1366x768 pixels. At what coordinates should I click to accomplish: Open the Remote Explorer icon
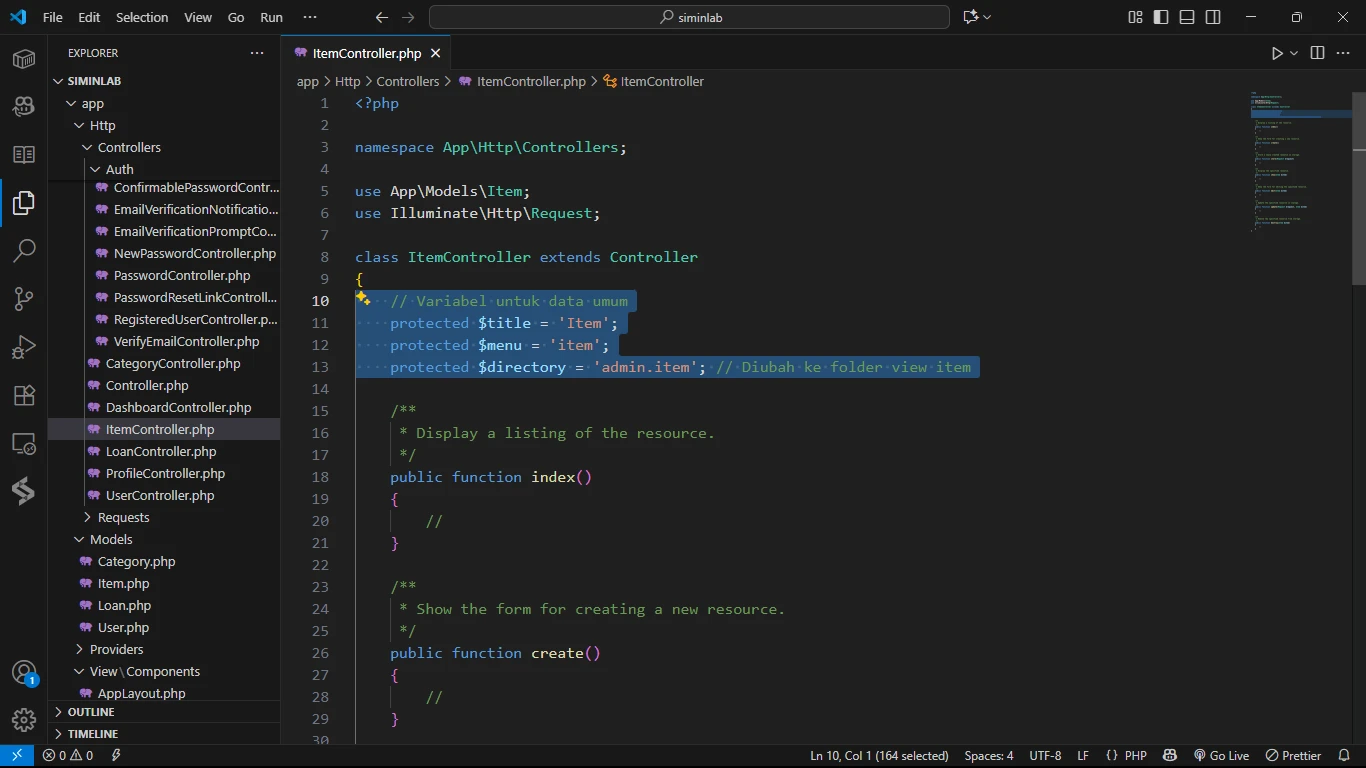(24, 443)
